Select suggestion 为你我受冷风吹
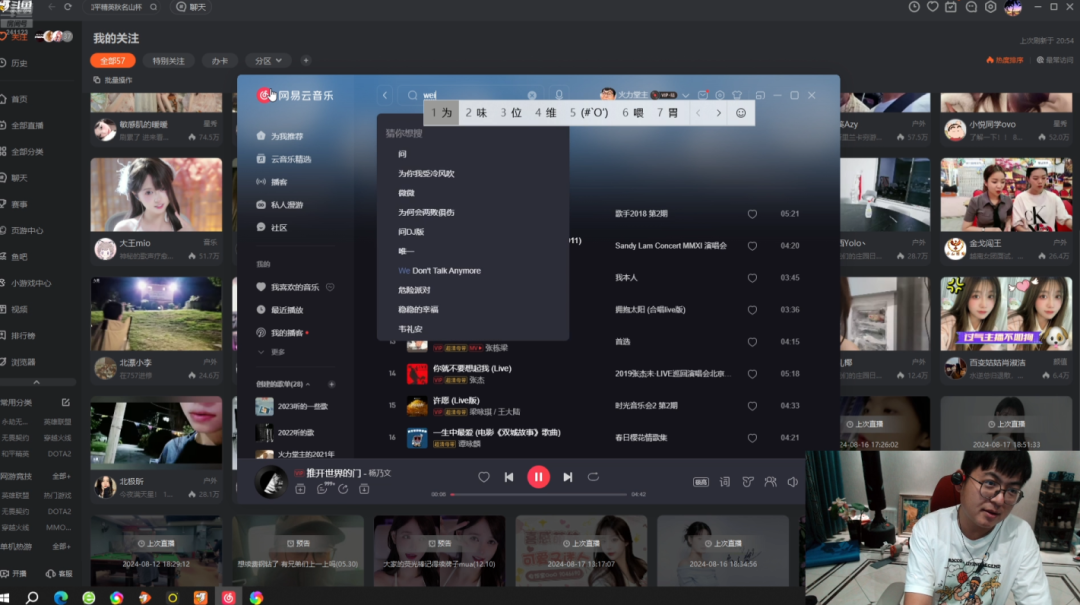Screen dimensions: 1080x605 pyautogui.click(x=426, y=174)
